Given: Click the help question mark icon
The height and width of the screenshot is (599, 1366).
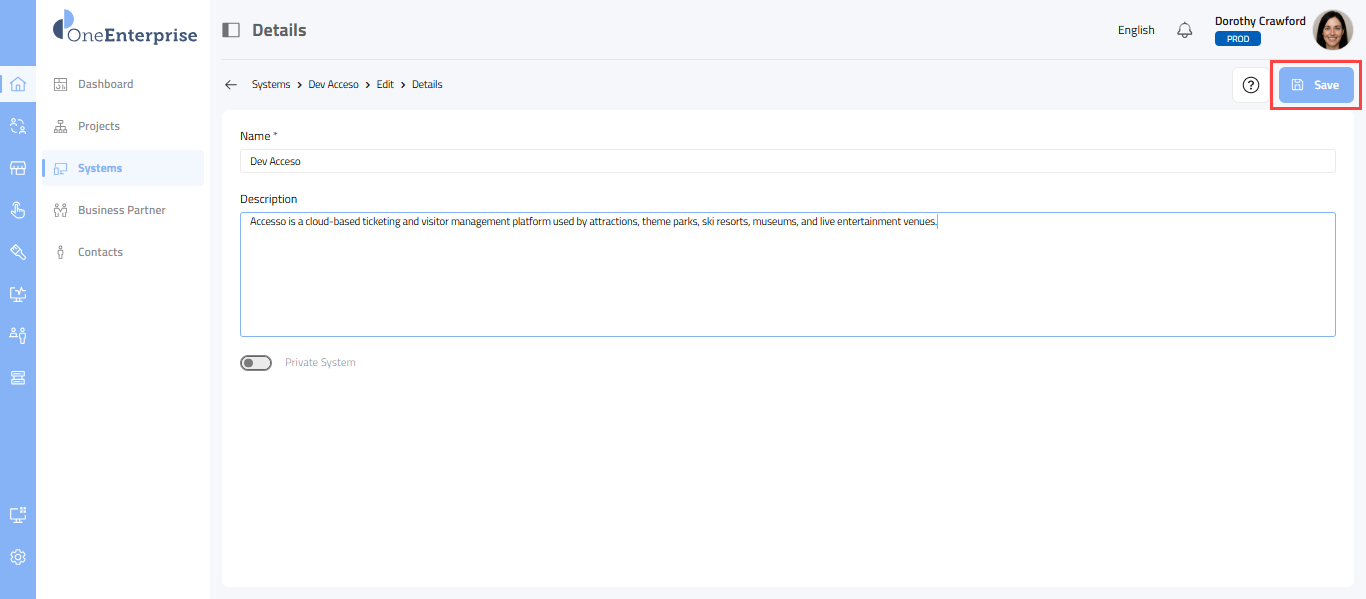Looking at the screenshot, I should click(1250, 85).
